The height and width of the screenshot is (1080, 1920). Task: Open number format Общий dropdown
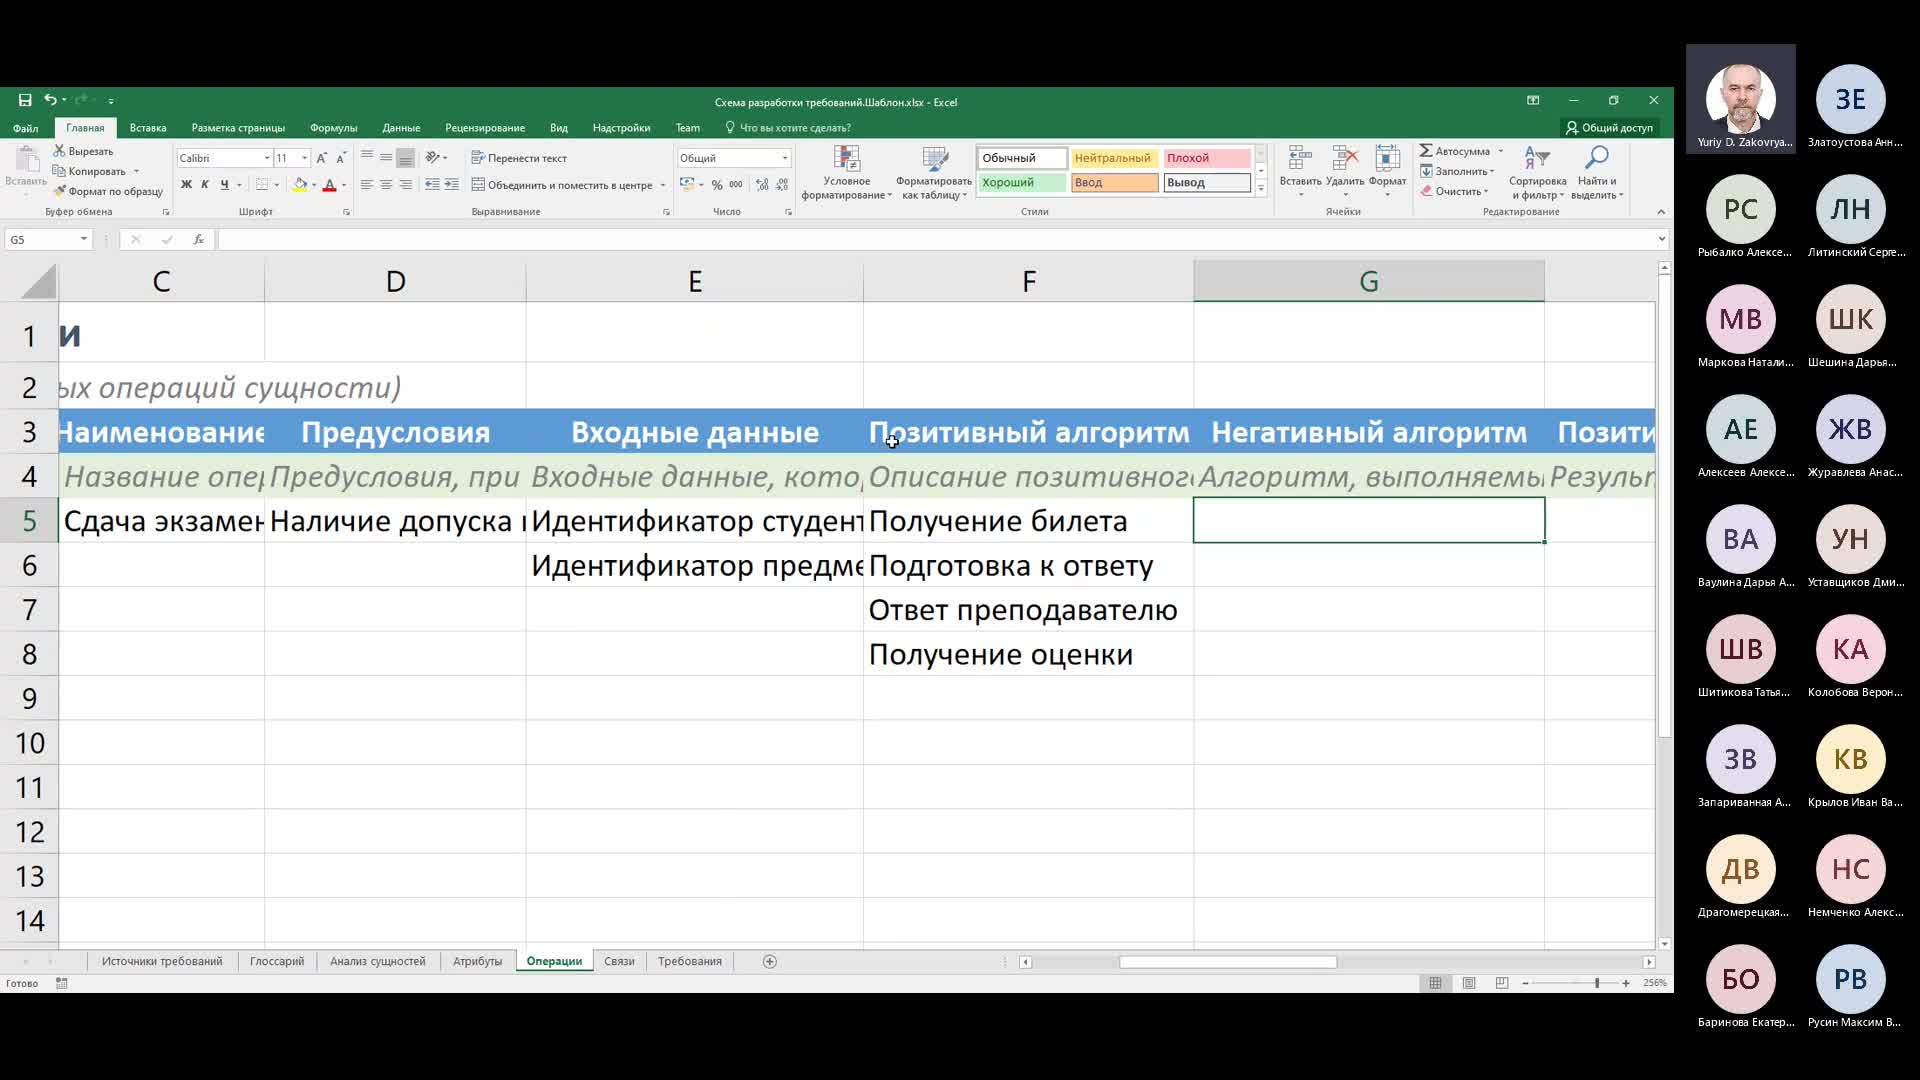(785, 158)
